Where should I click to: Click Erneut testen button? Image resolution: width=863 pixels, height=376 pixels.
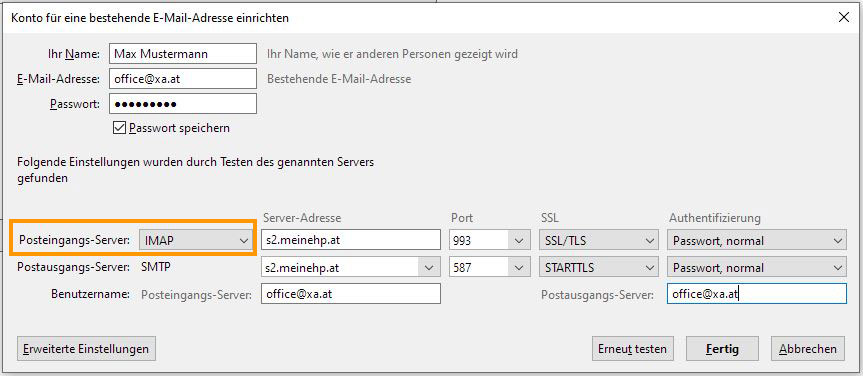tap(632, 349)
